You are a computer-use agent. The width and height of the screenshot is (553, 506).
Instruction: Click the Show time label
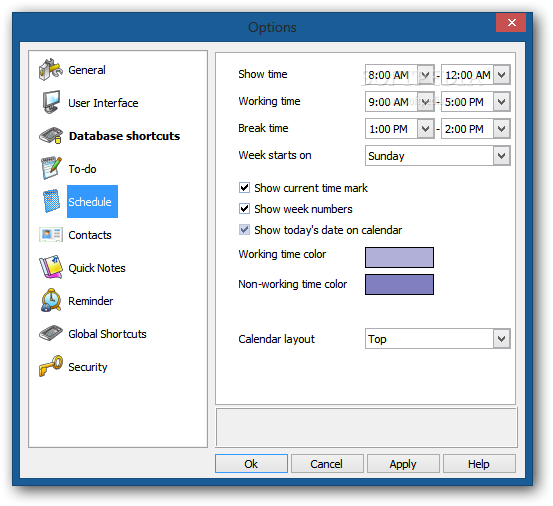(263, 74)
